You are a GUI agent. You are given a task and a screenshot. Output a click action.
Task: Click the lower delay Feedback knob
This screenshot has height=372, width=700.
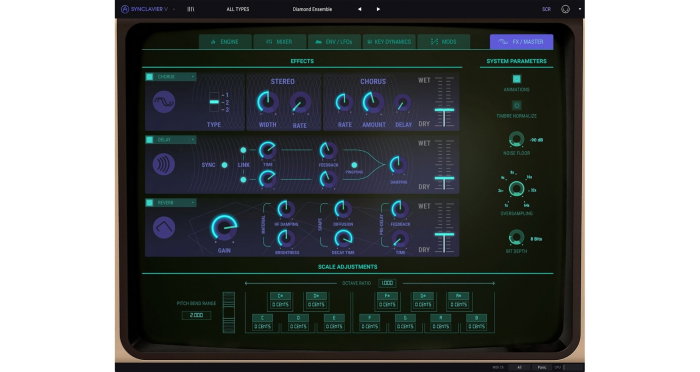(328, 179)
